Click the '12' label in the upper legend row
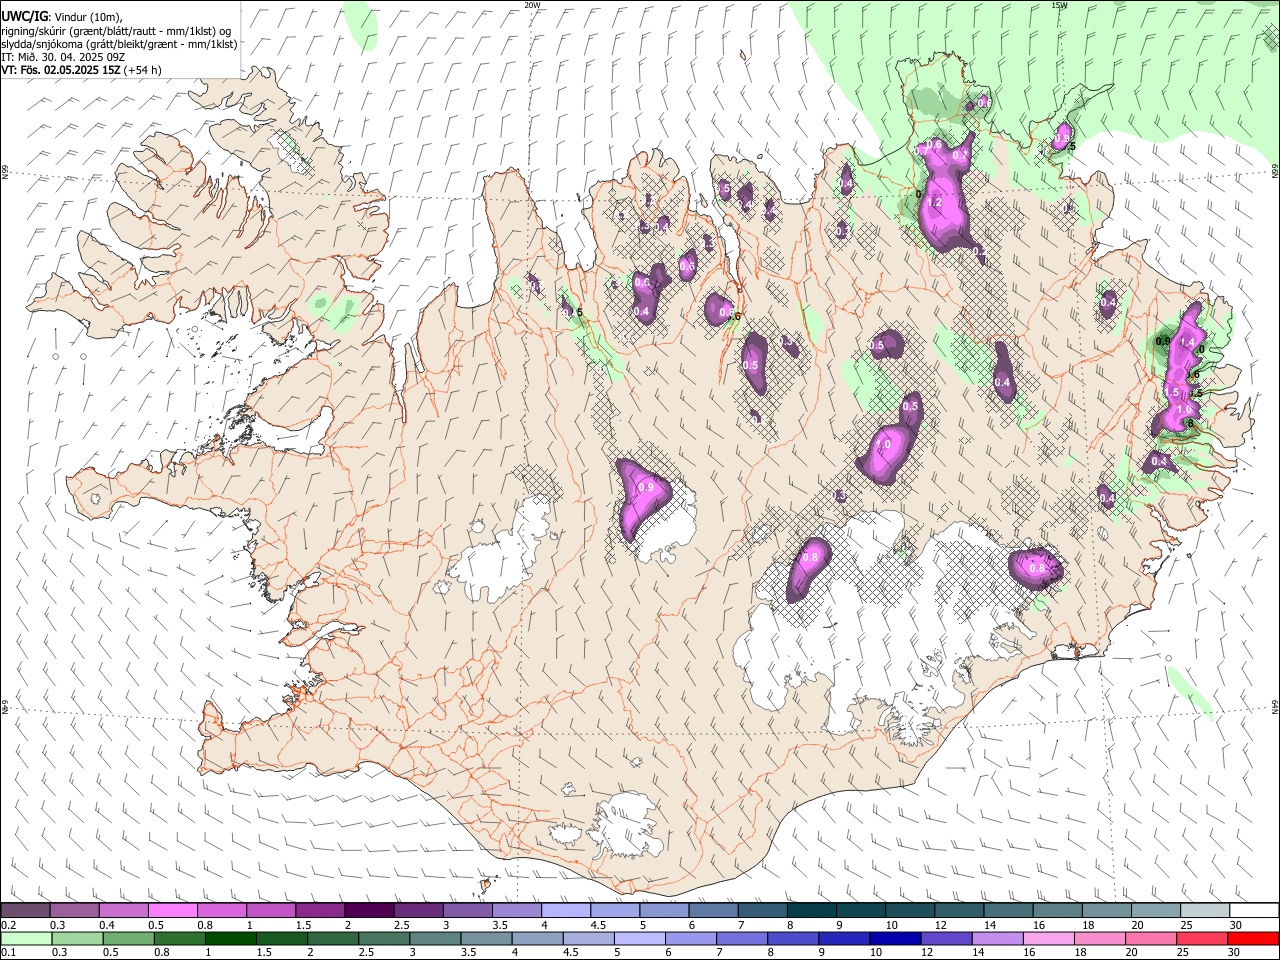This screenshot has width=1280, height=960. (x=940, y=925)
